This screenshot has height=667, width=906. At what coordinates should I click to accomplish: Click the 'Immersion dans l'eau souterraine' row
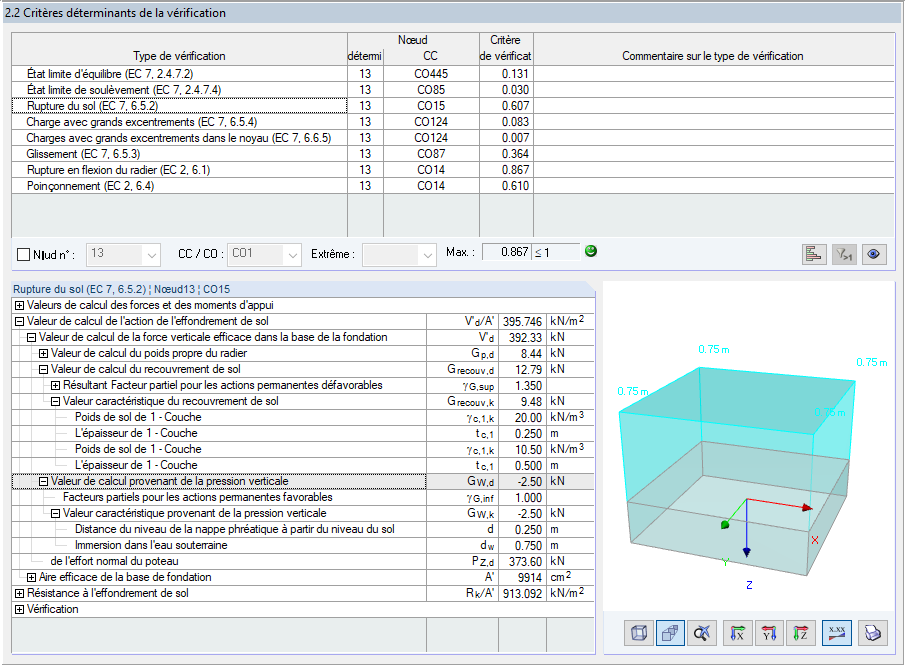pyautogui.click(x=303, y=546)
